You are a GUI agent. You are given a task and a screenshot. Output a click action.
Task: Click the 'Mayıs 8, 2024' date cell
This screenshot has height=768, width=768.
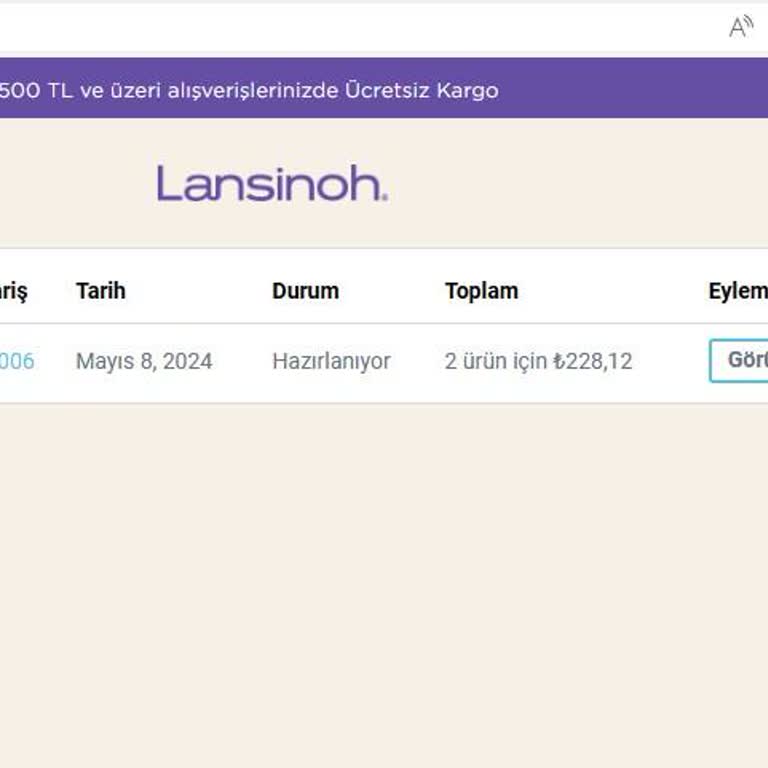click(144, 361)
